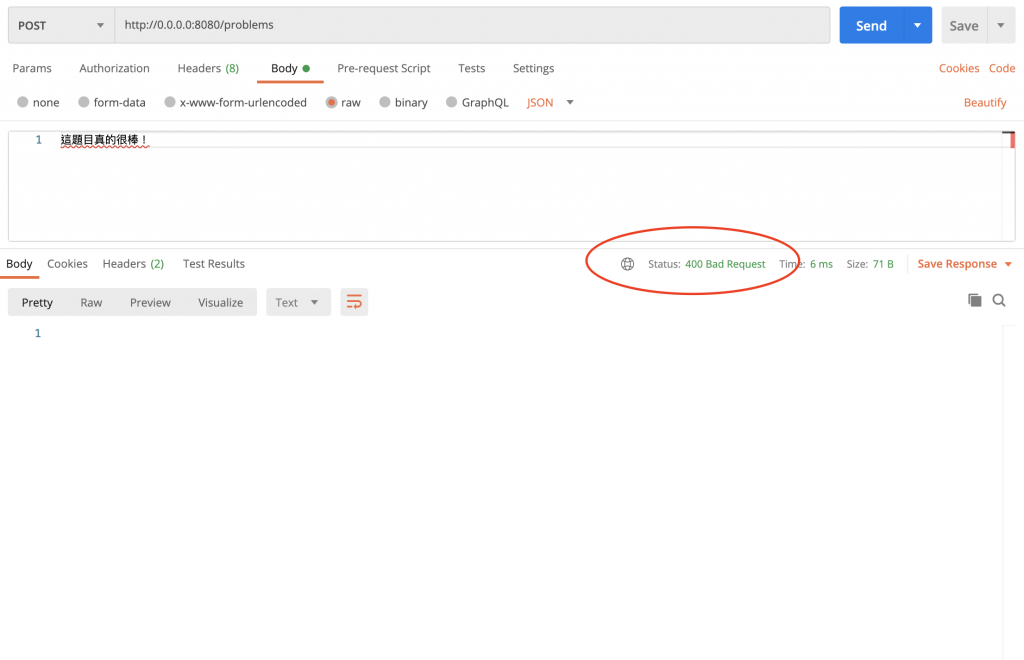This screenshot has height=660, width=1024.
Task: Expand the Send button arrow menu
Action: pos(918,25)
